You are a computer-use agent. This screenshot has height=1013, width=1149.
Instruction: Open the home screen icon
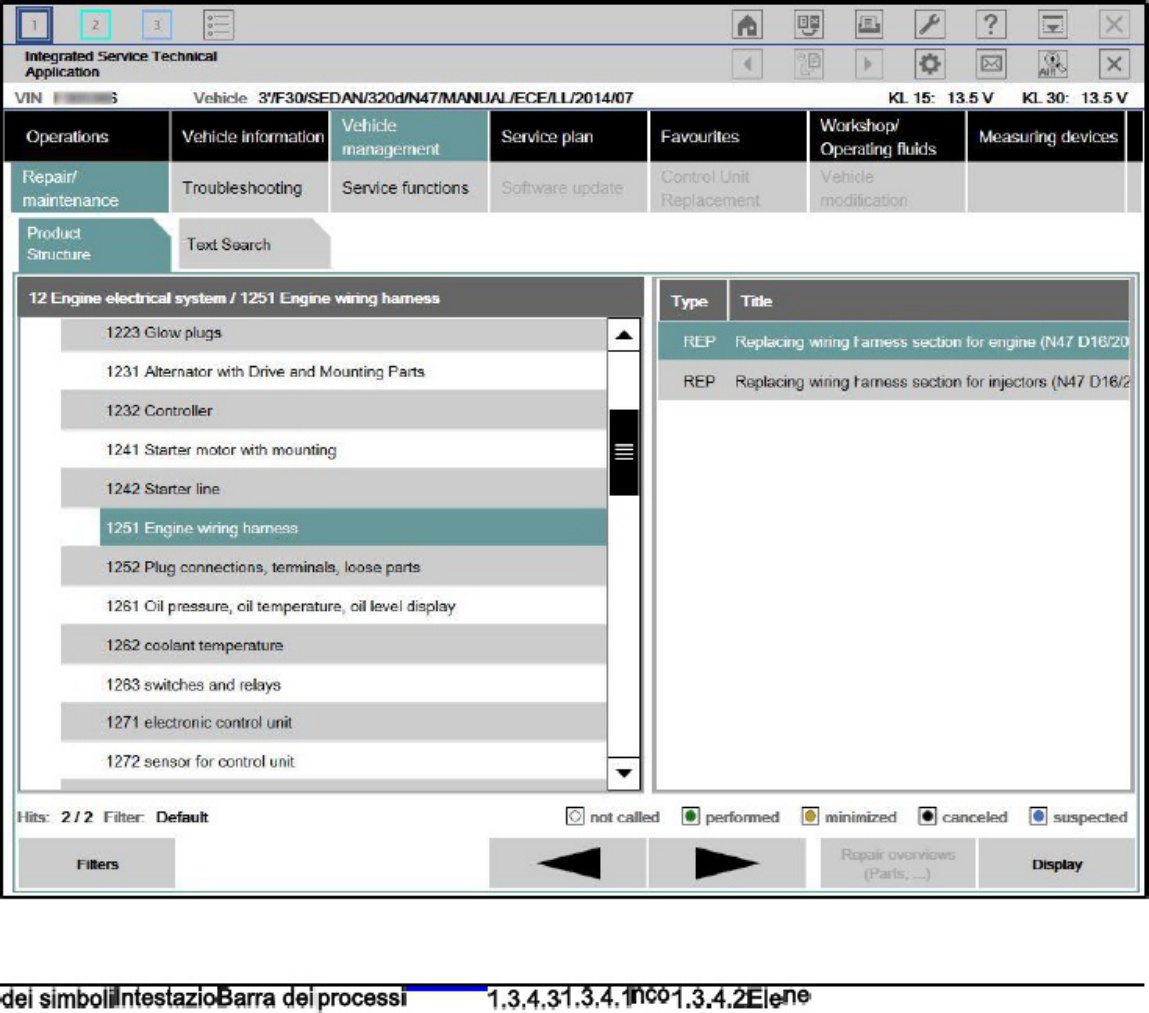point(747,25)
